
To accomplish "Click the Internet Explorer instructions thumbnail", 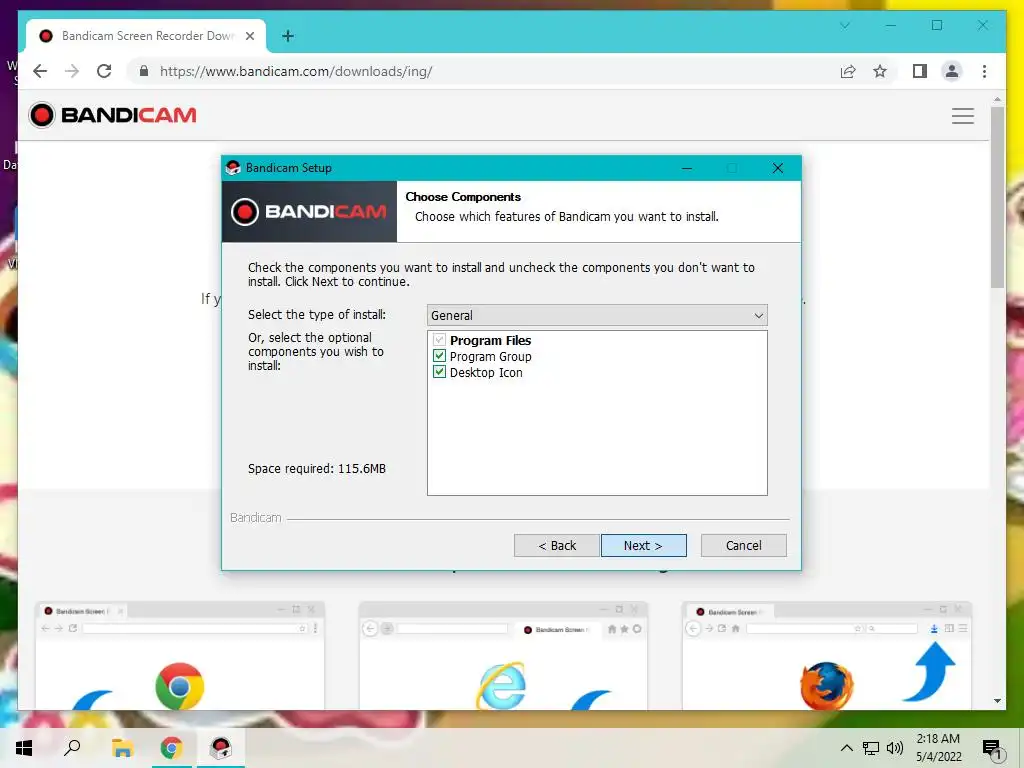I will point(503,655).
